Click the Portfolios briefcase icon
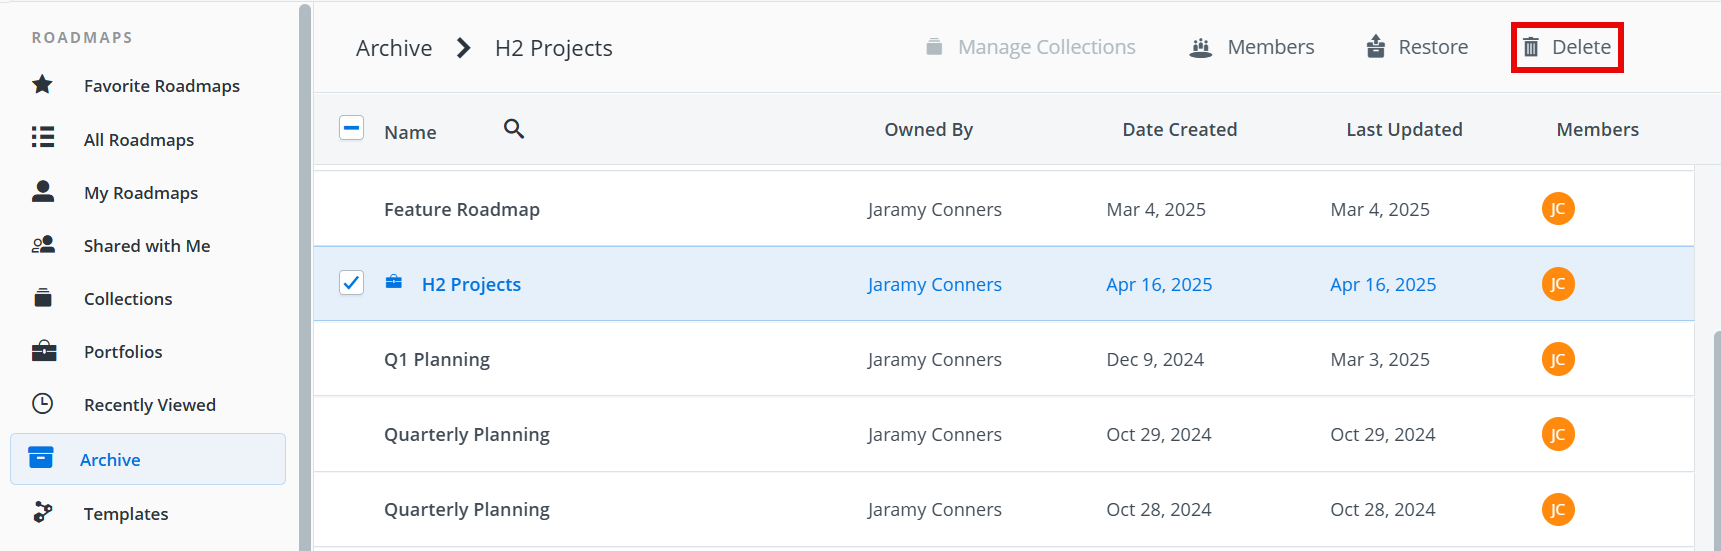The width and height of the screenshot is (1721, 551). point(43,351)
